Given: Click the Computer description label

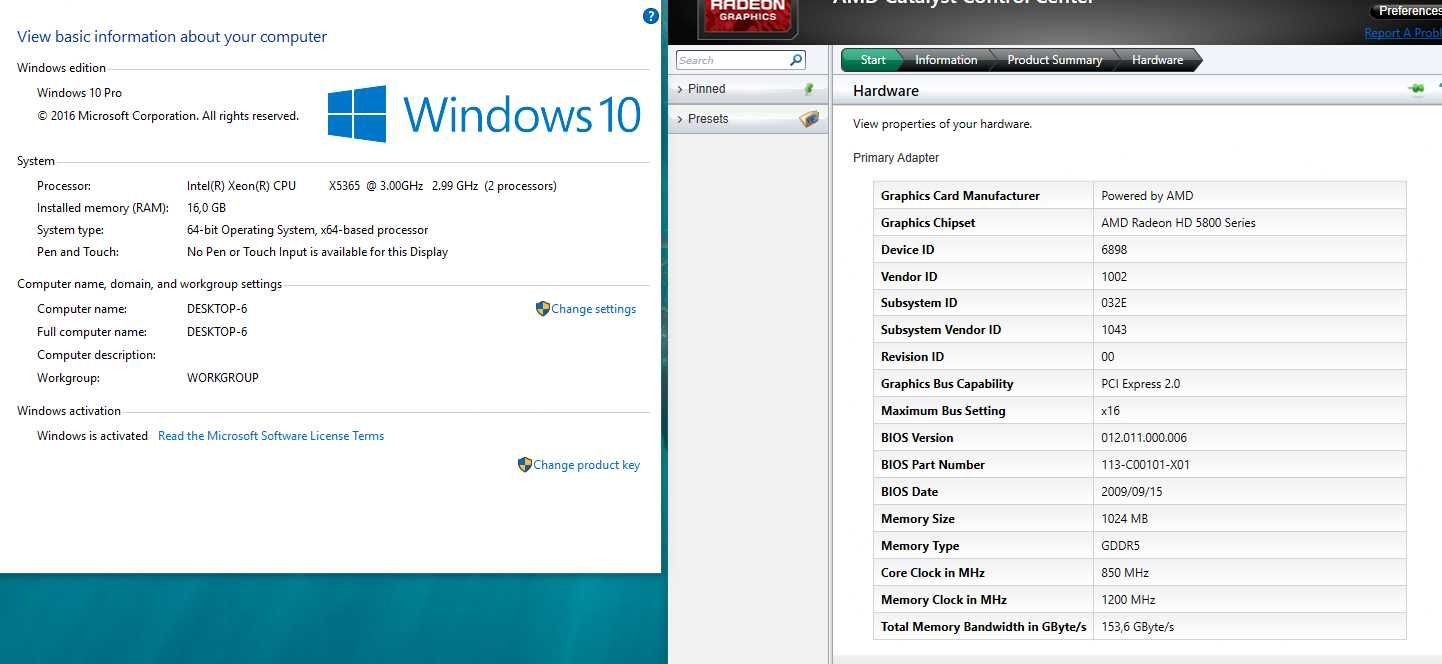Looking at the screenshot, I should pos(96,355).
